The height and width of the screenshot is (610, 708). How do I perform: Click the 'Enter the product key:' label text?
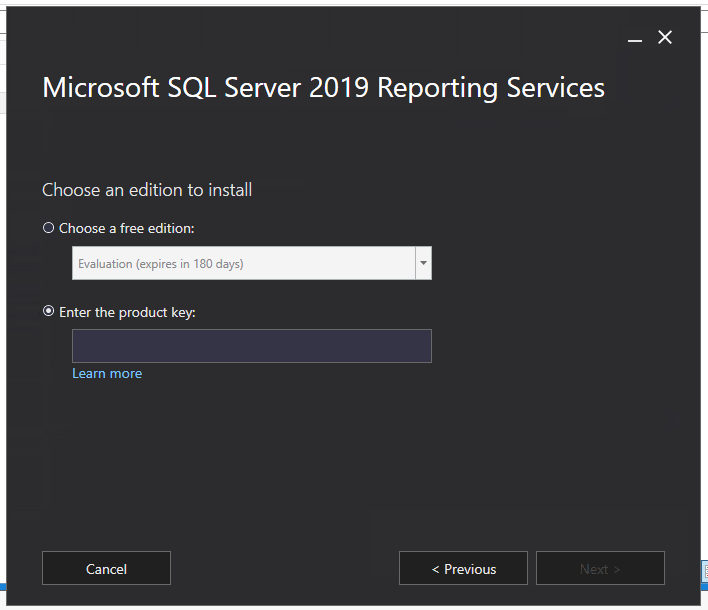click(x=127, y=312)
